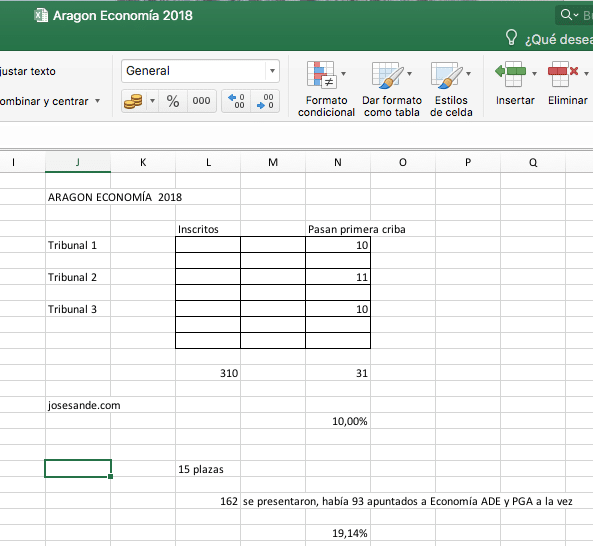Open Estilos de celda icon
Image resolution: width=593 pixels, height=546 pixels.
(447, 74)
